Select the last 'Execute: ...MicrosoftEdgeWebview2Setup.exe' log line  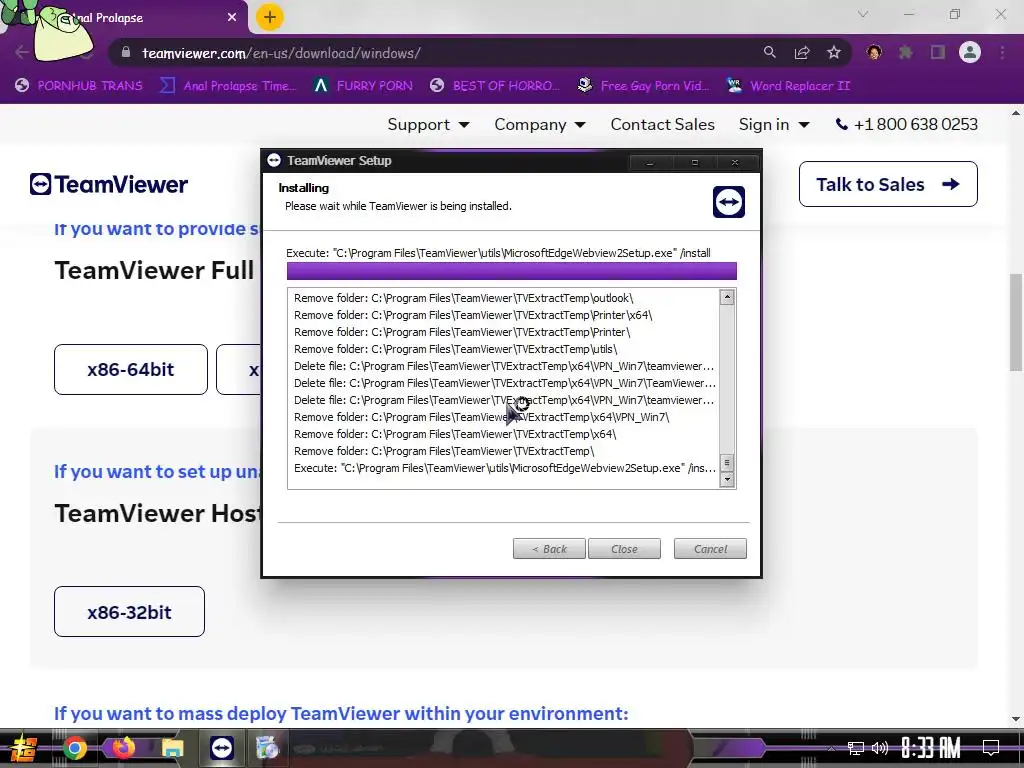(x=503, y=468)
